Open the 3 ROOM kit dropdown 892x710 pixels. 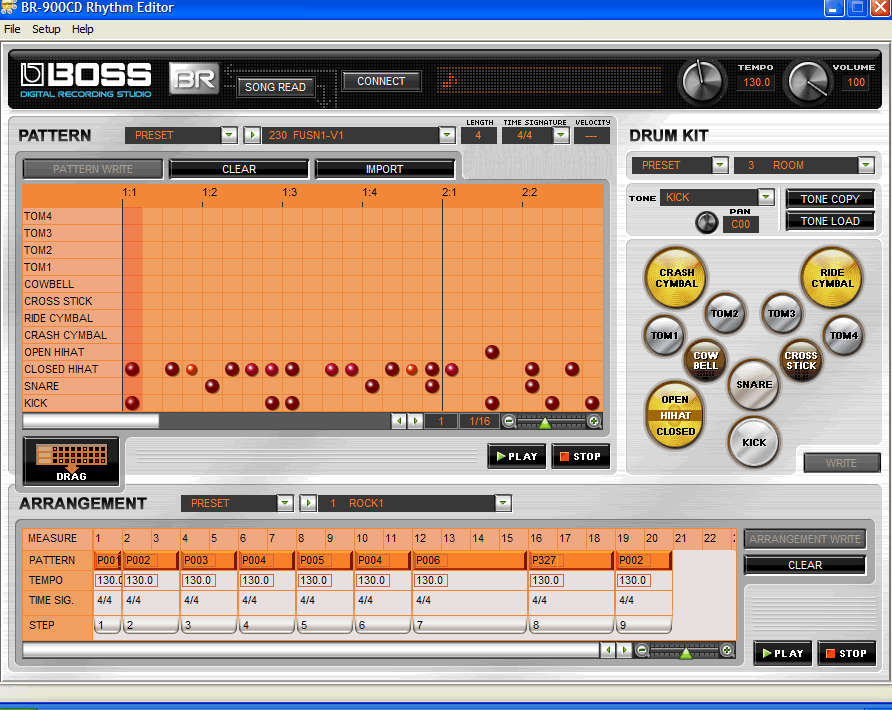(866, 165)
